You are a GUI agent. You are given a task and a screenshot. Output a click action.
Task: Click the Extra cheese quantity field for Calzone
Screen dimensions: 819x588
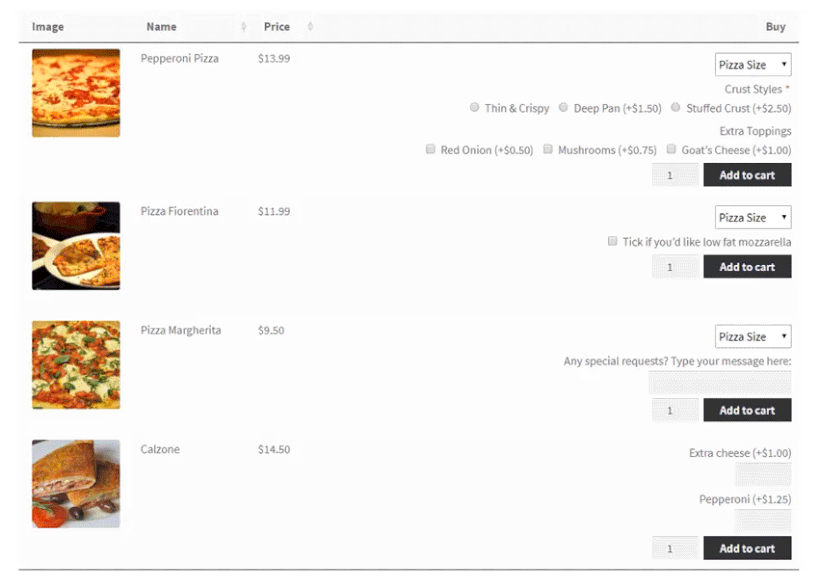click(x=763, y=473)
